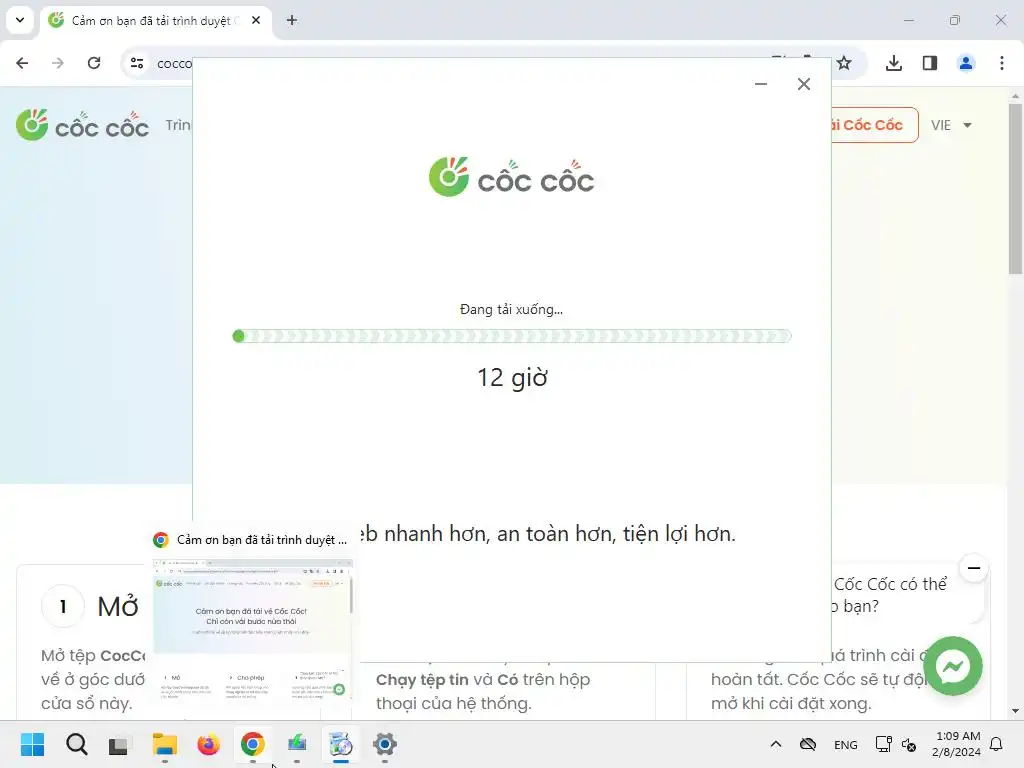Click the orange Tải Cốc Cốc button
1024x768 pixels.
[875, 125]
